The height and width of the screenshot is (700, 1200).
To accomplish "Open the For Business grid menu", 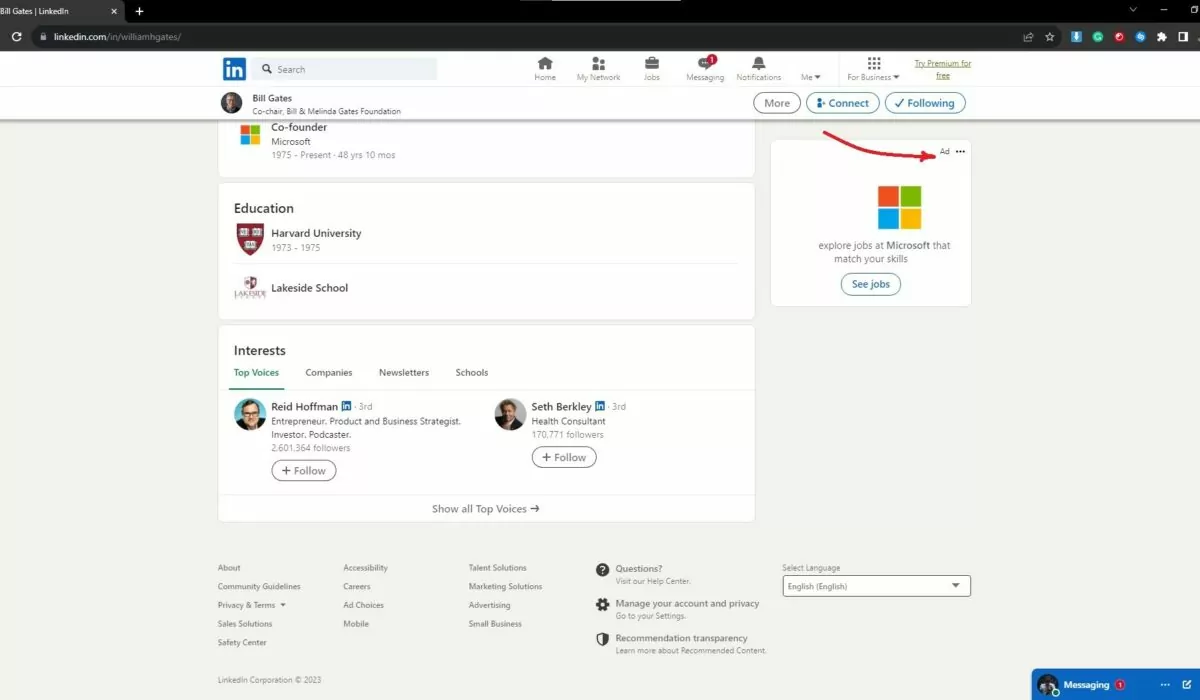I will (x=873, y=69).
